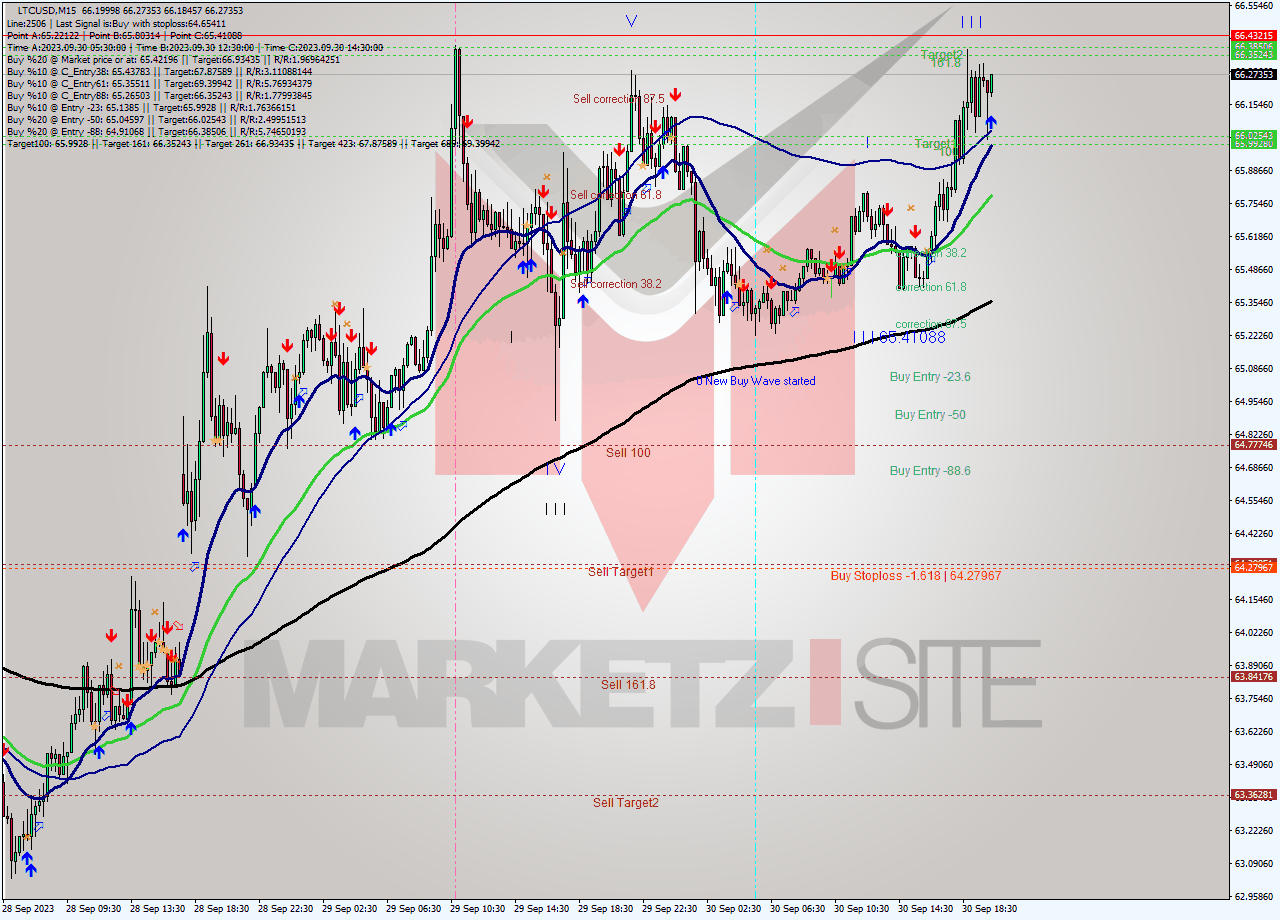Click the 'Sell correction 38.2' label

pos(617,284)
